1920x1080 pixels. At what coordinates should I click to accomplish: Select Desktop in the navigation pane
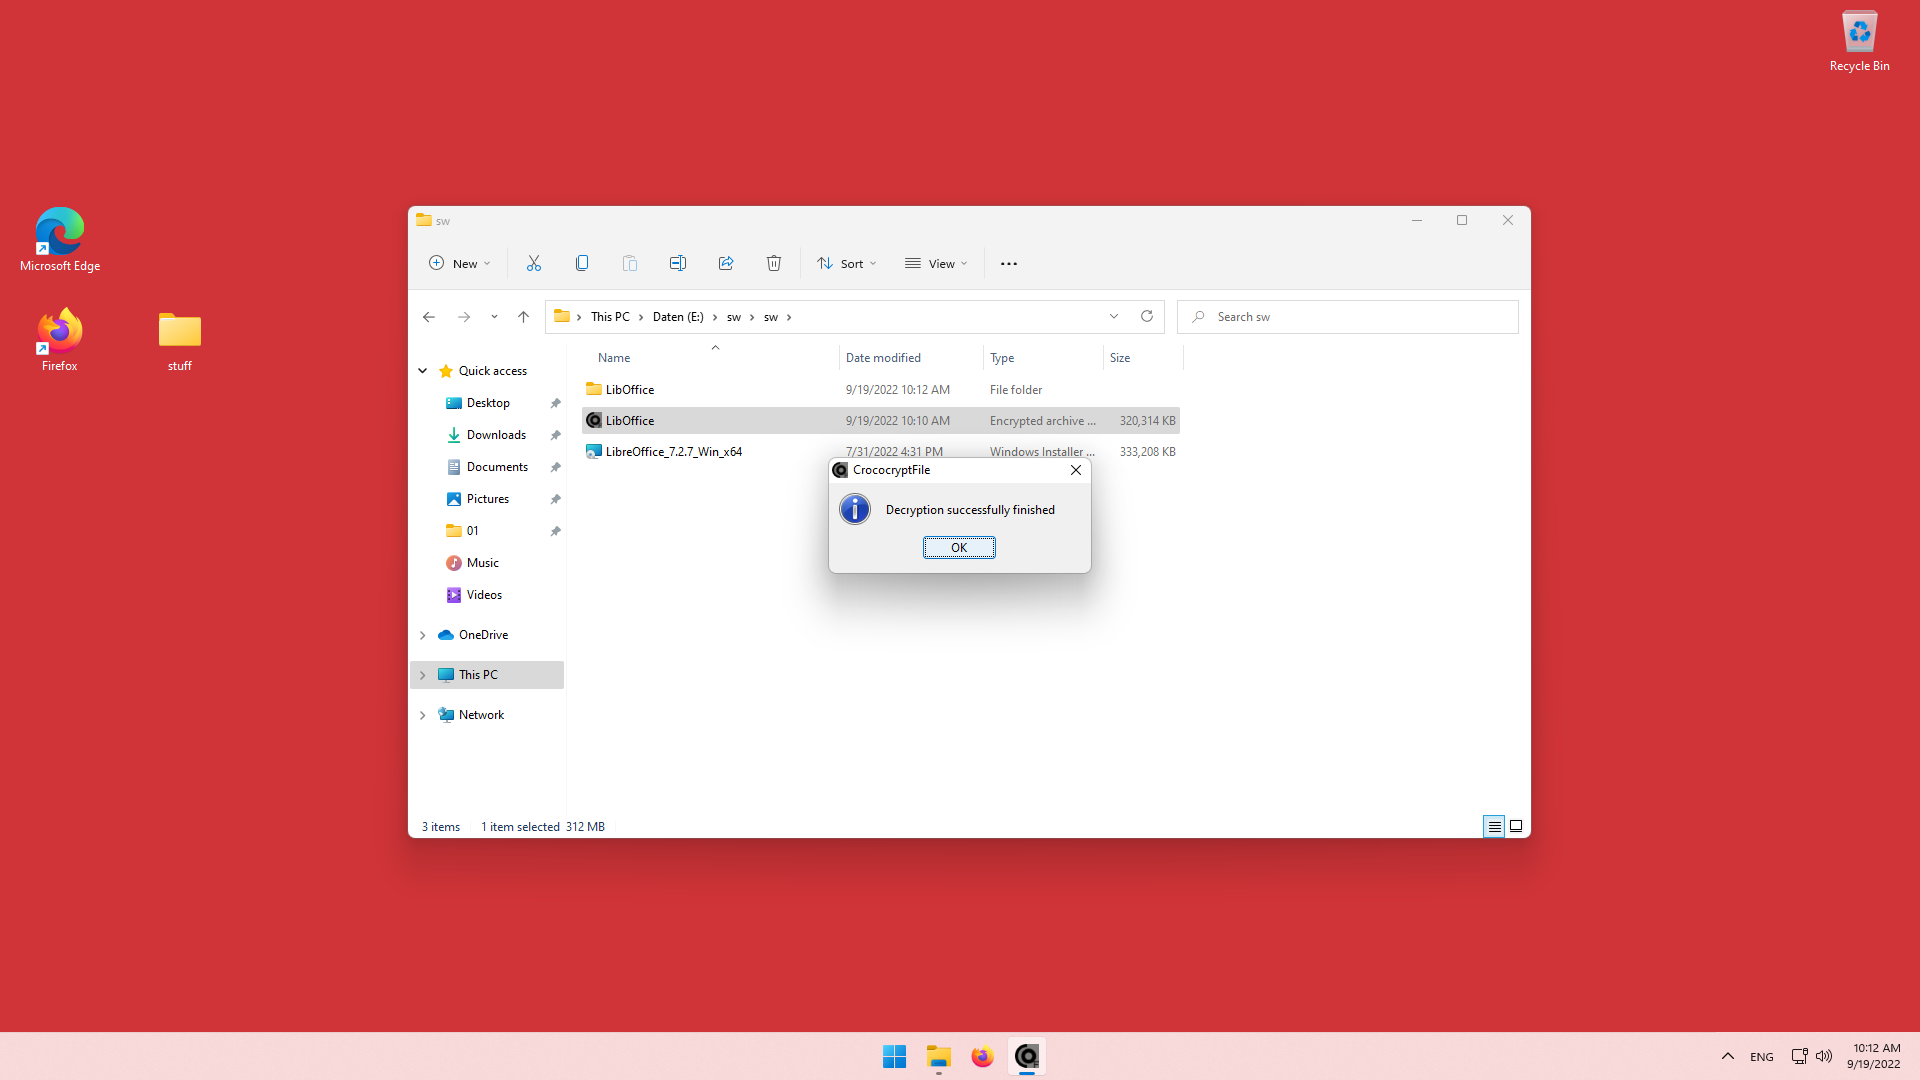(x=488, y=403)
